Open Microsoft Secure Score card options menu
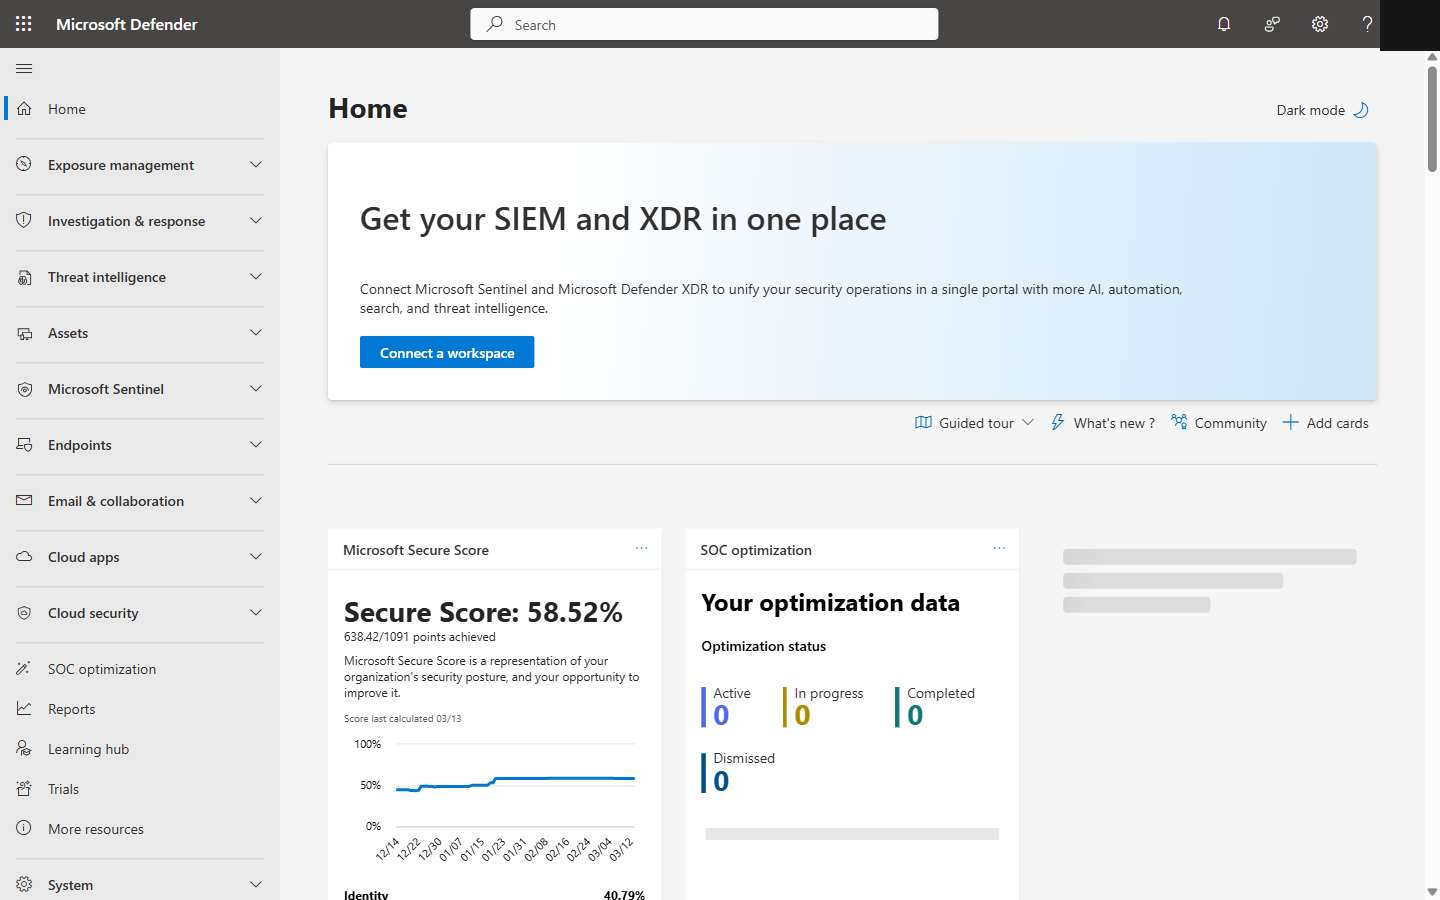This screenshot has width=1440, height=900. [641, 548]
